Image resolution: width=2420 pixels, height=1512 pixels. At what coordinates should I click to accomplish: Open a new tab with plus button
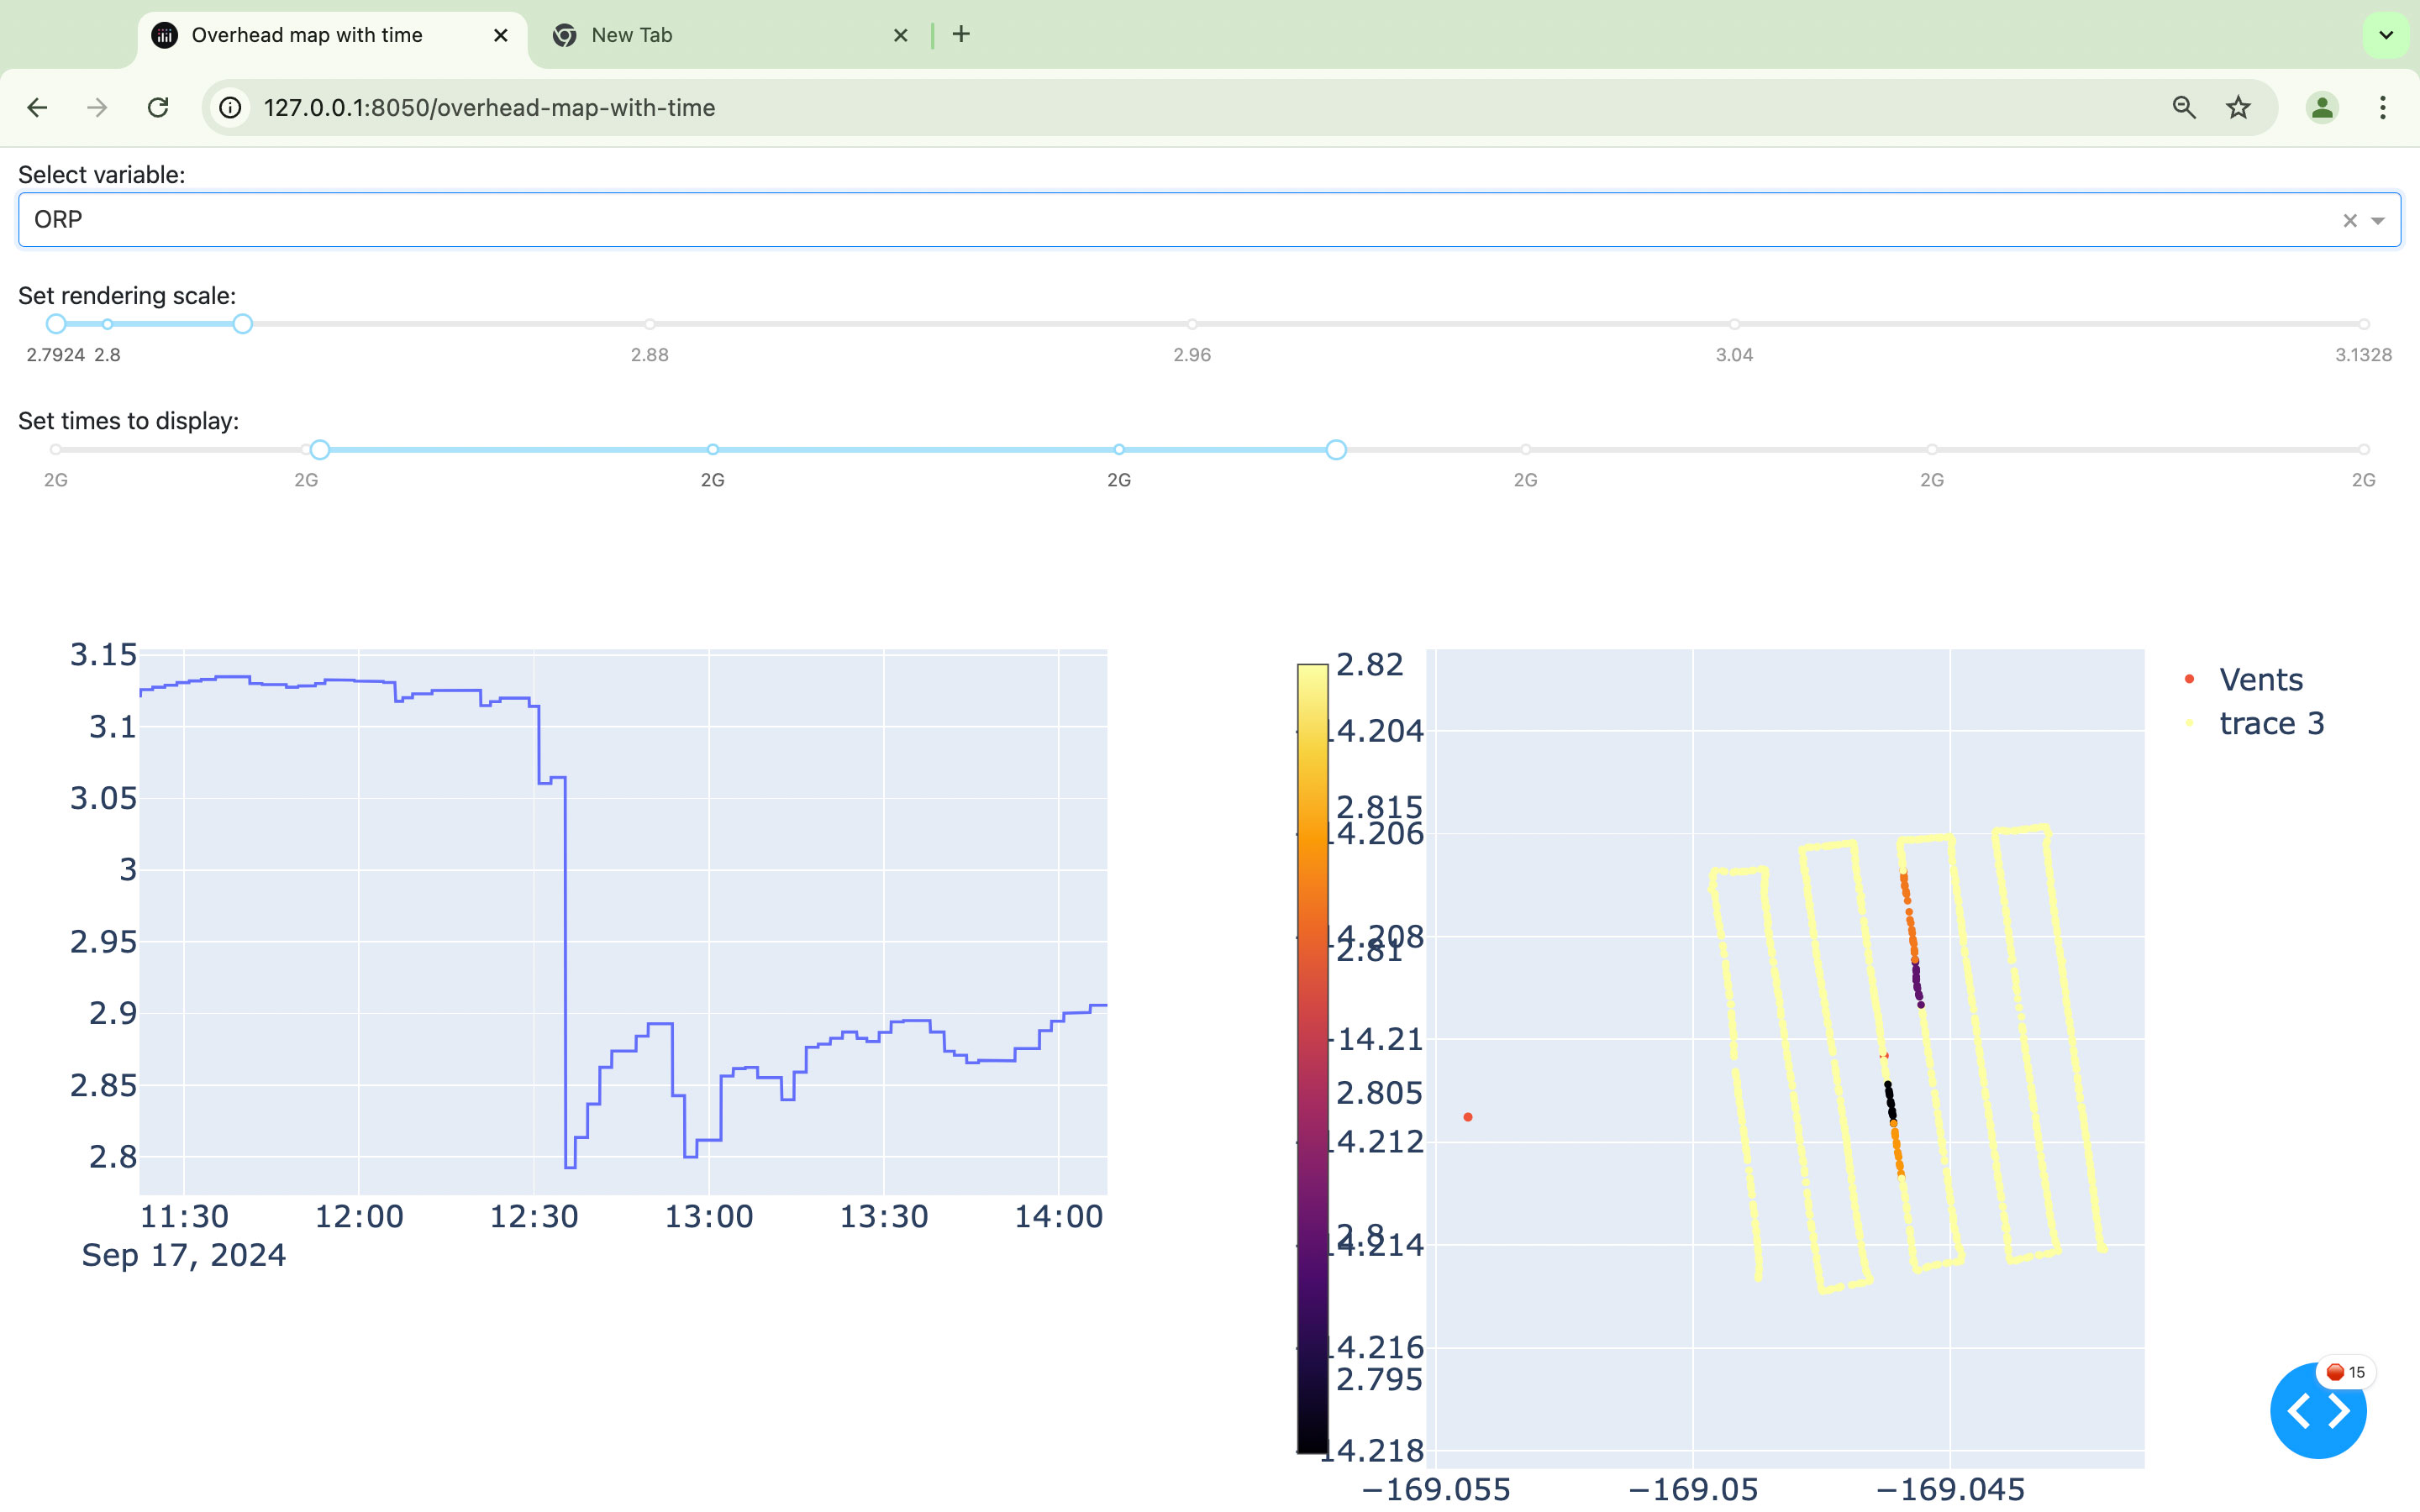point(961,35)
